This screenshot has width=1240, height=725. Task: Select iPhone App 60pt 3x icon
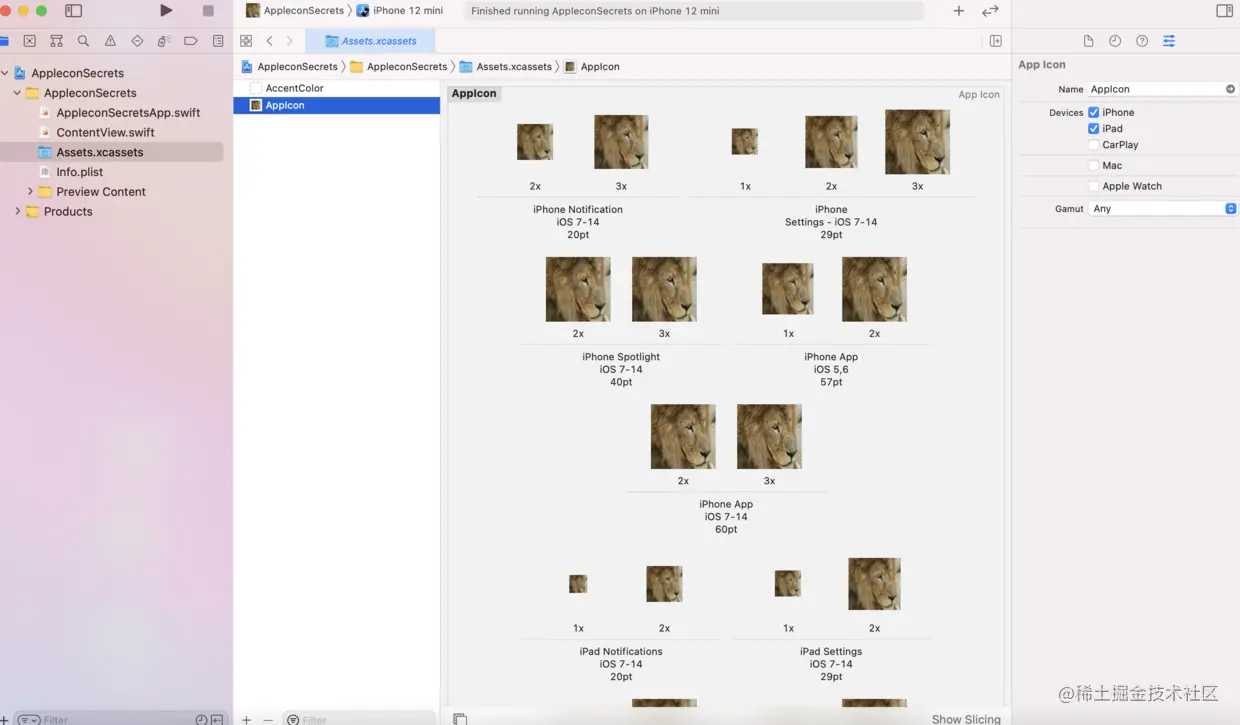click(769, 437)
